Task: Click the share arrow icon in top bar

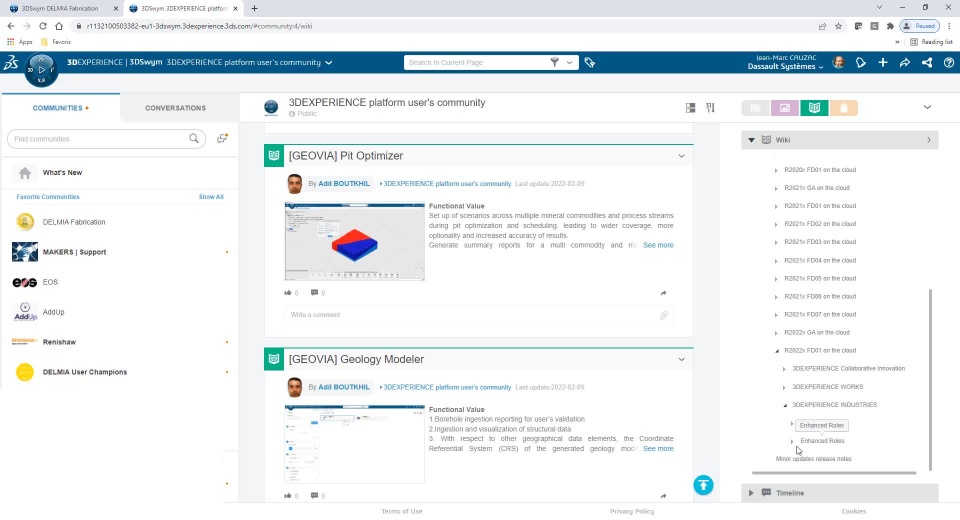Action: [904, 62]
